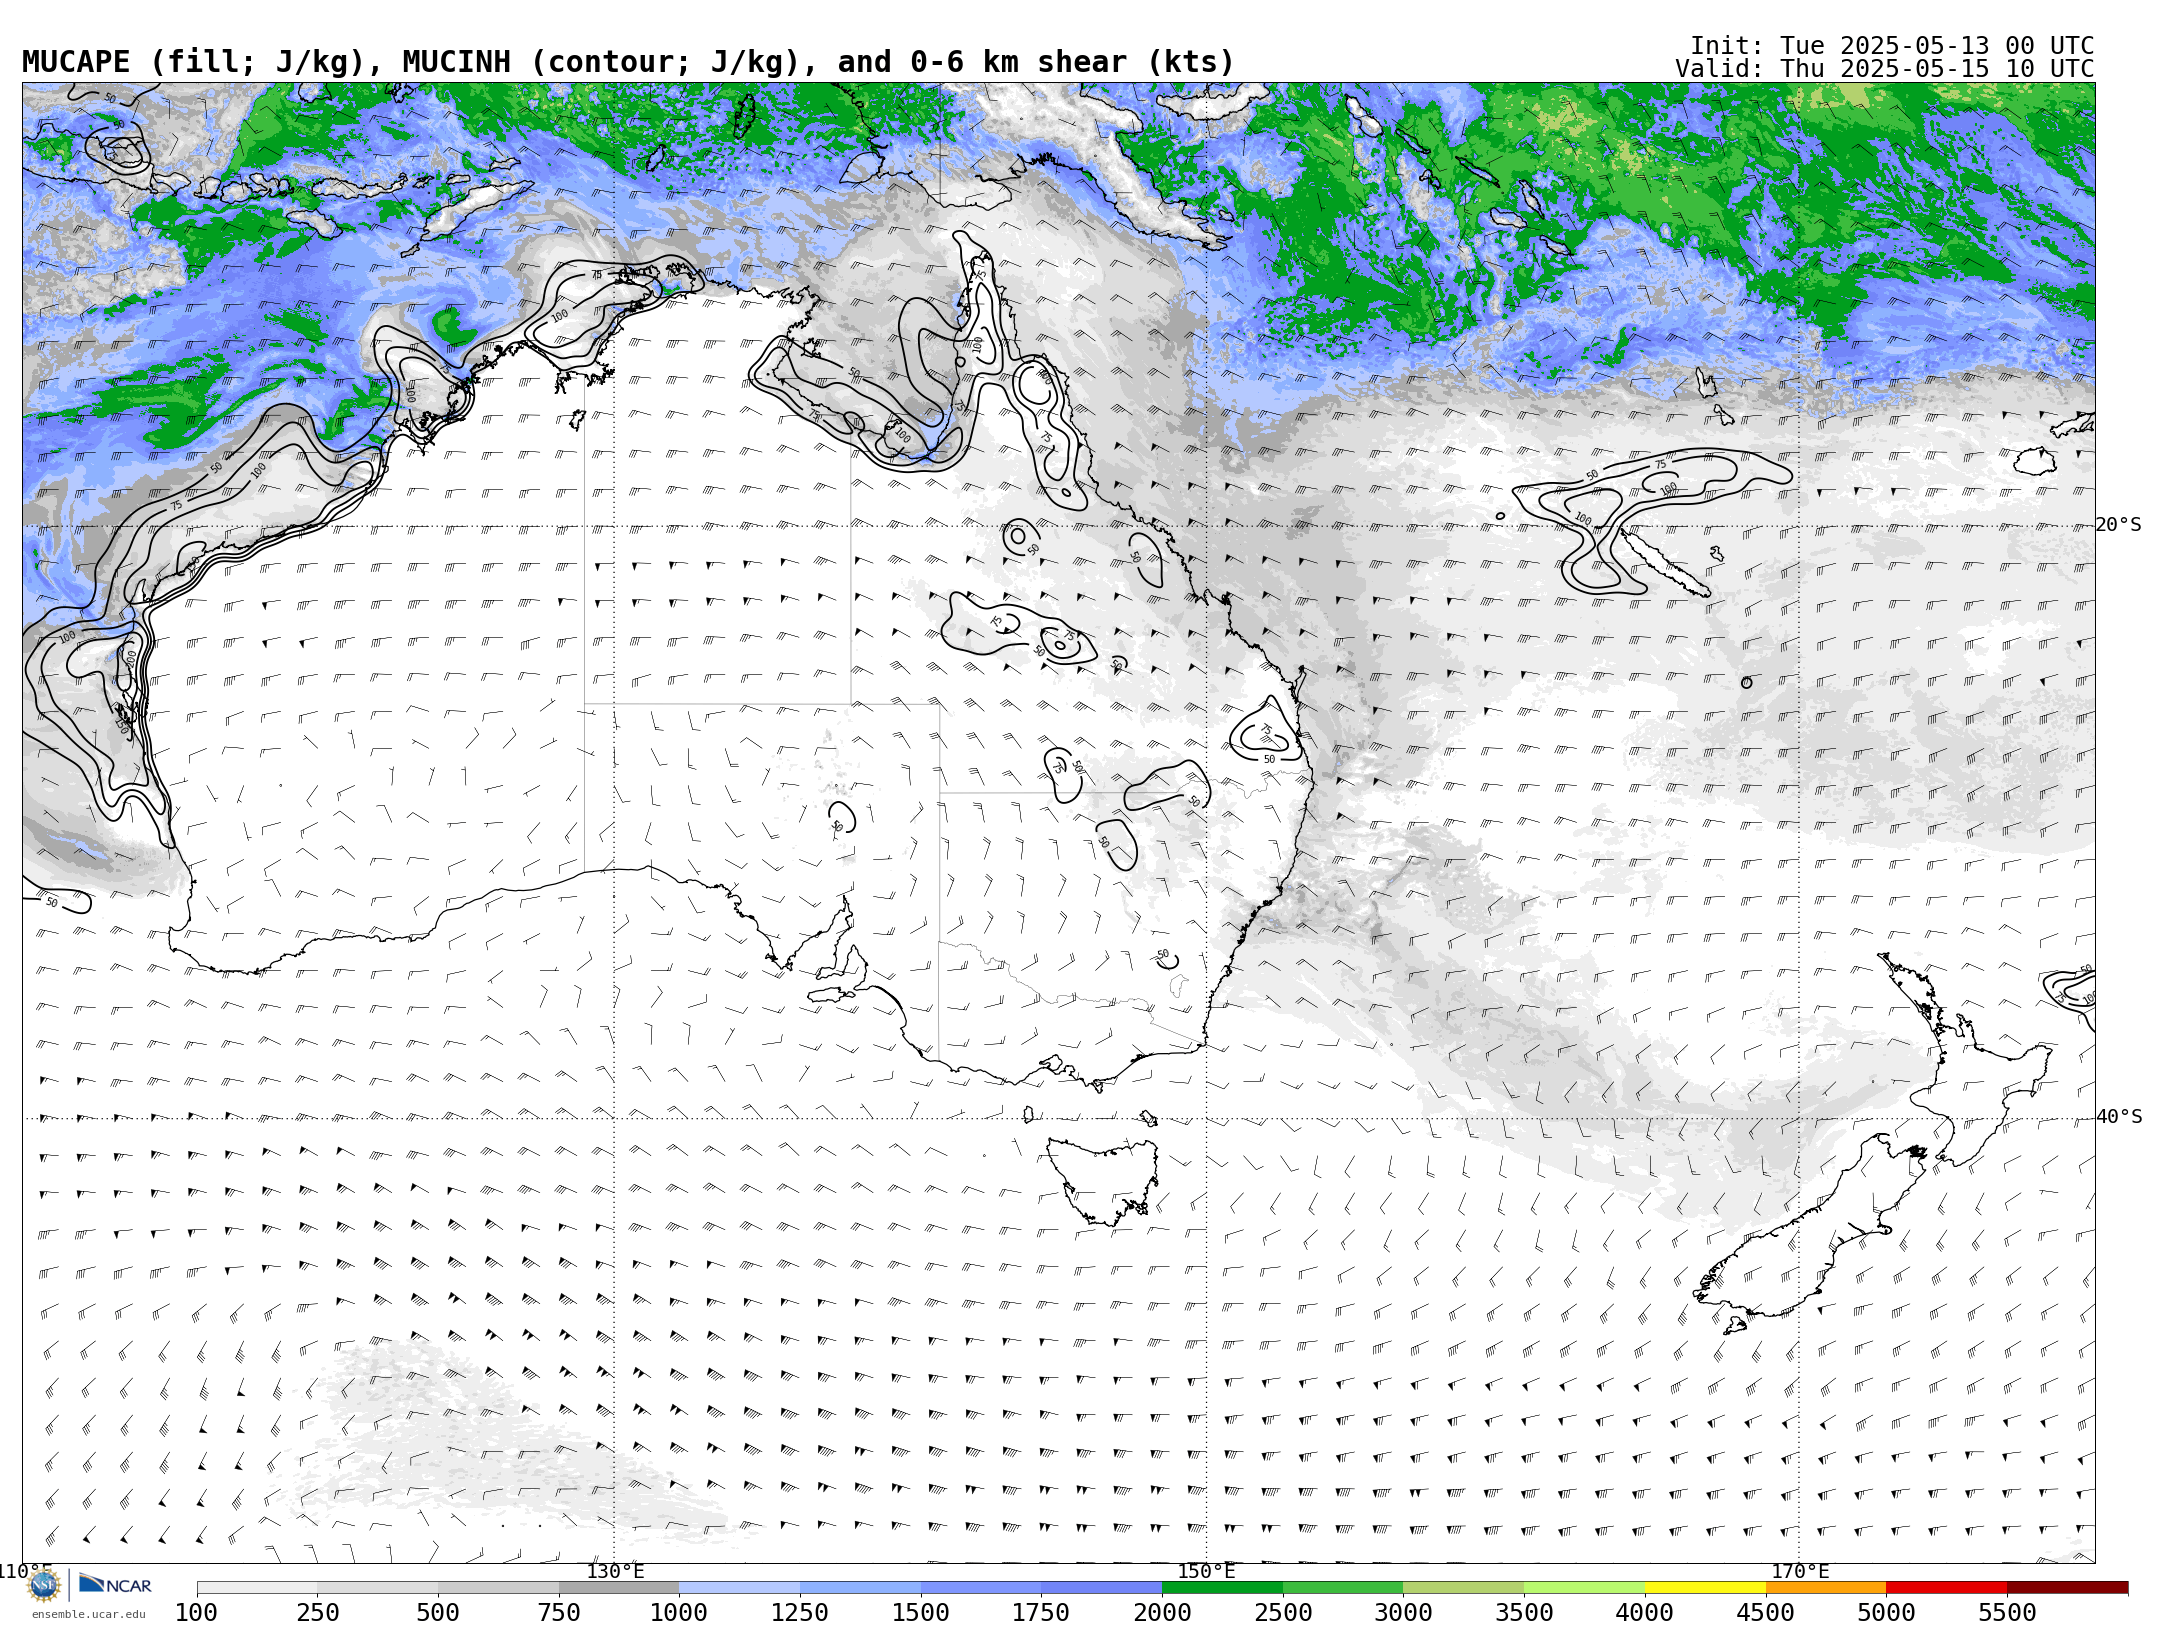The height and width of the screenshot is (1626, 2160).
Task: Click the 130°E longitude label
Action: click(615, 1571)
